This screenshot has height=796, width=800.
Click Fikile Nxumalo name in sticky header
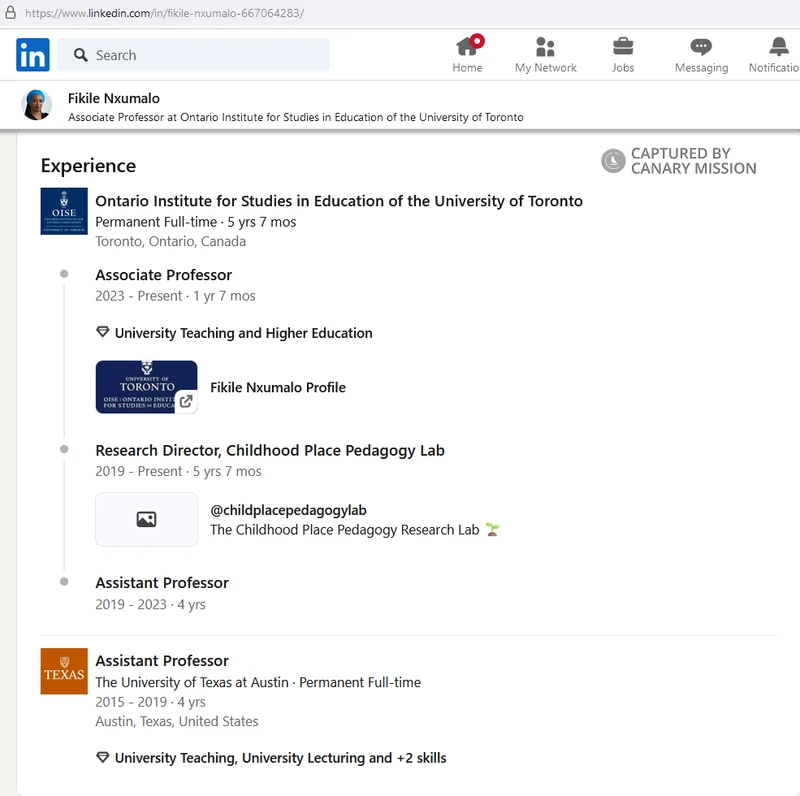point(114,98)
